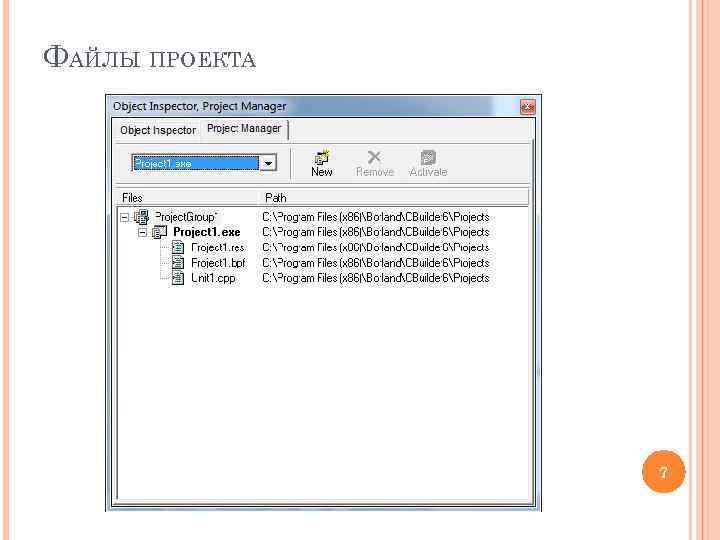Click the path text in Project1.res row
Image resolution: width=720 pixels, height=540 pixels.
[x=376, y=248]
